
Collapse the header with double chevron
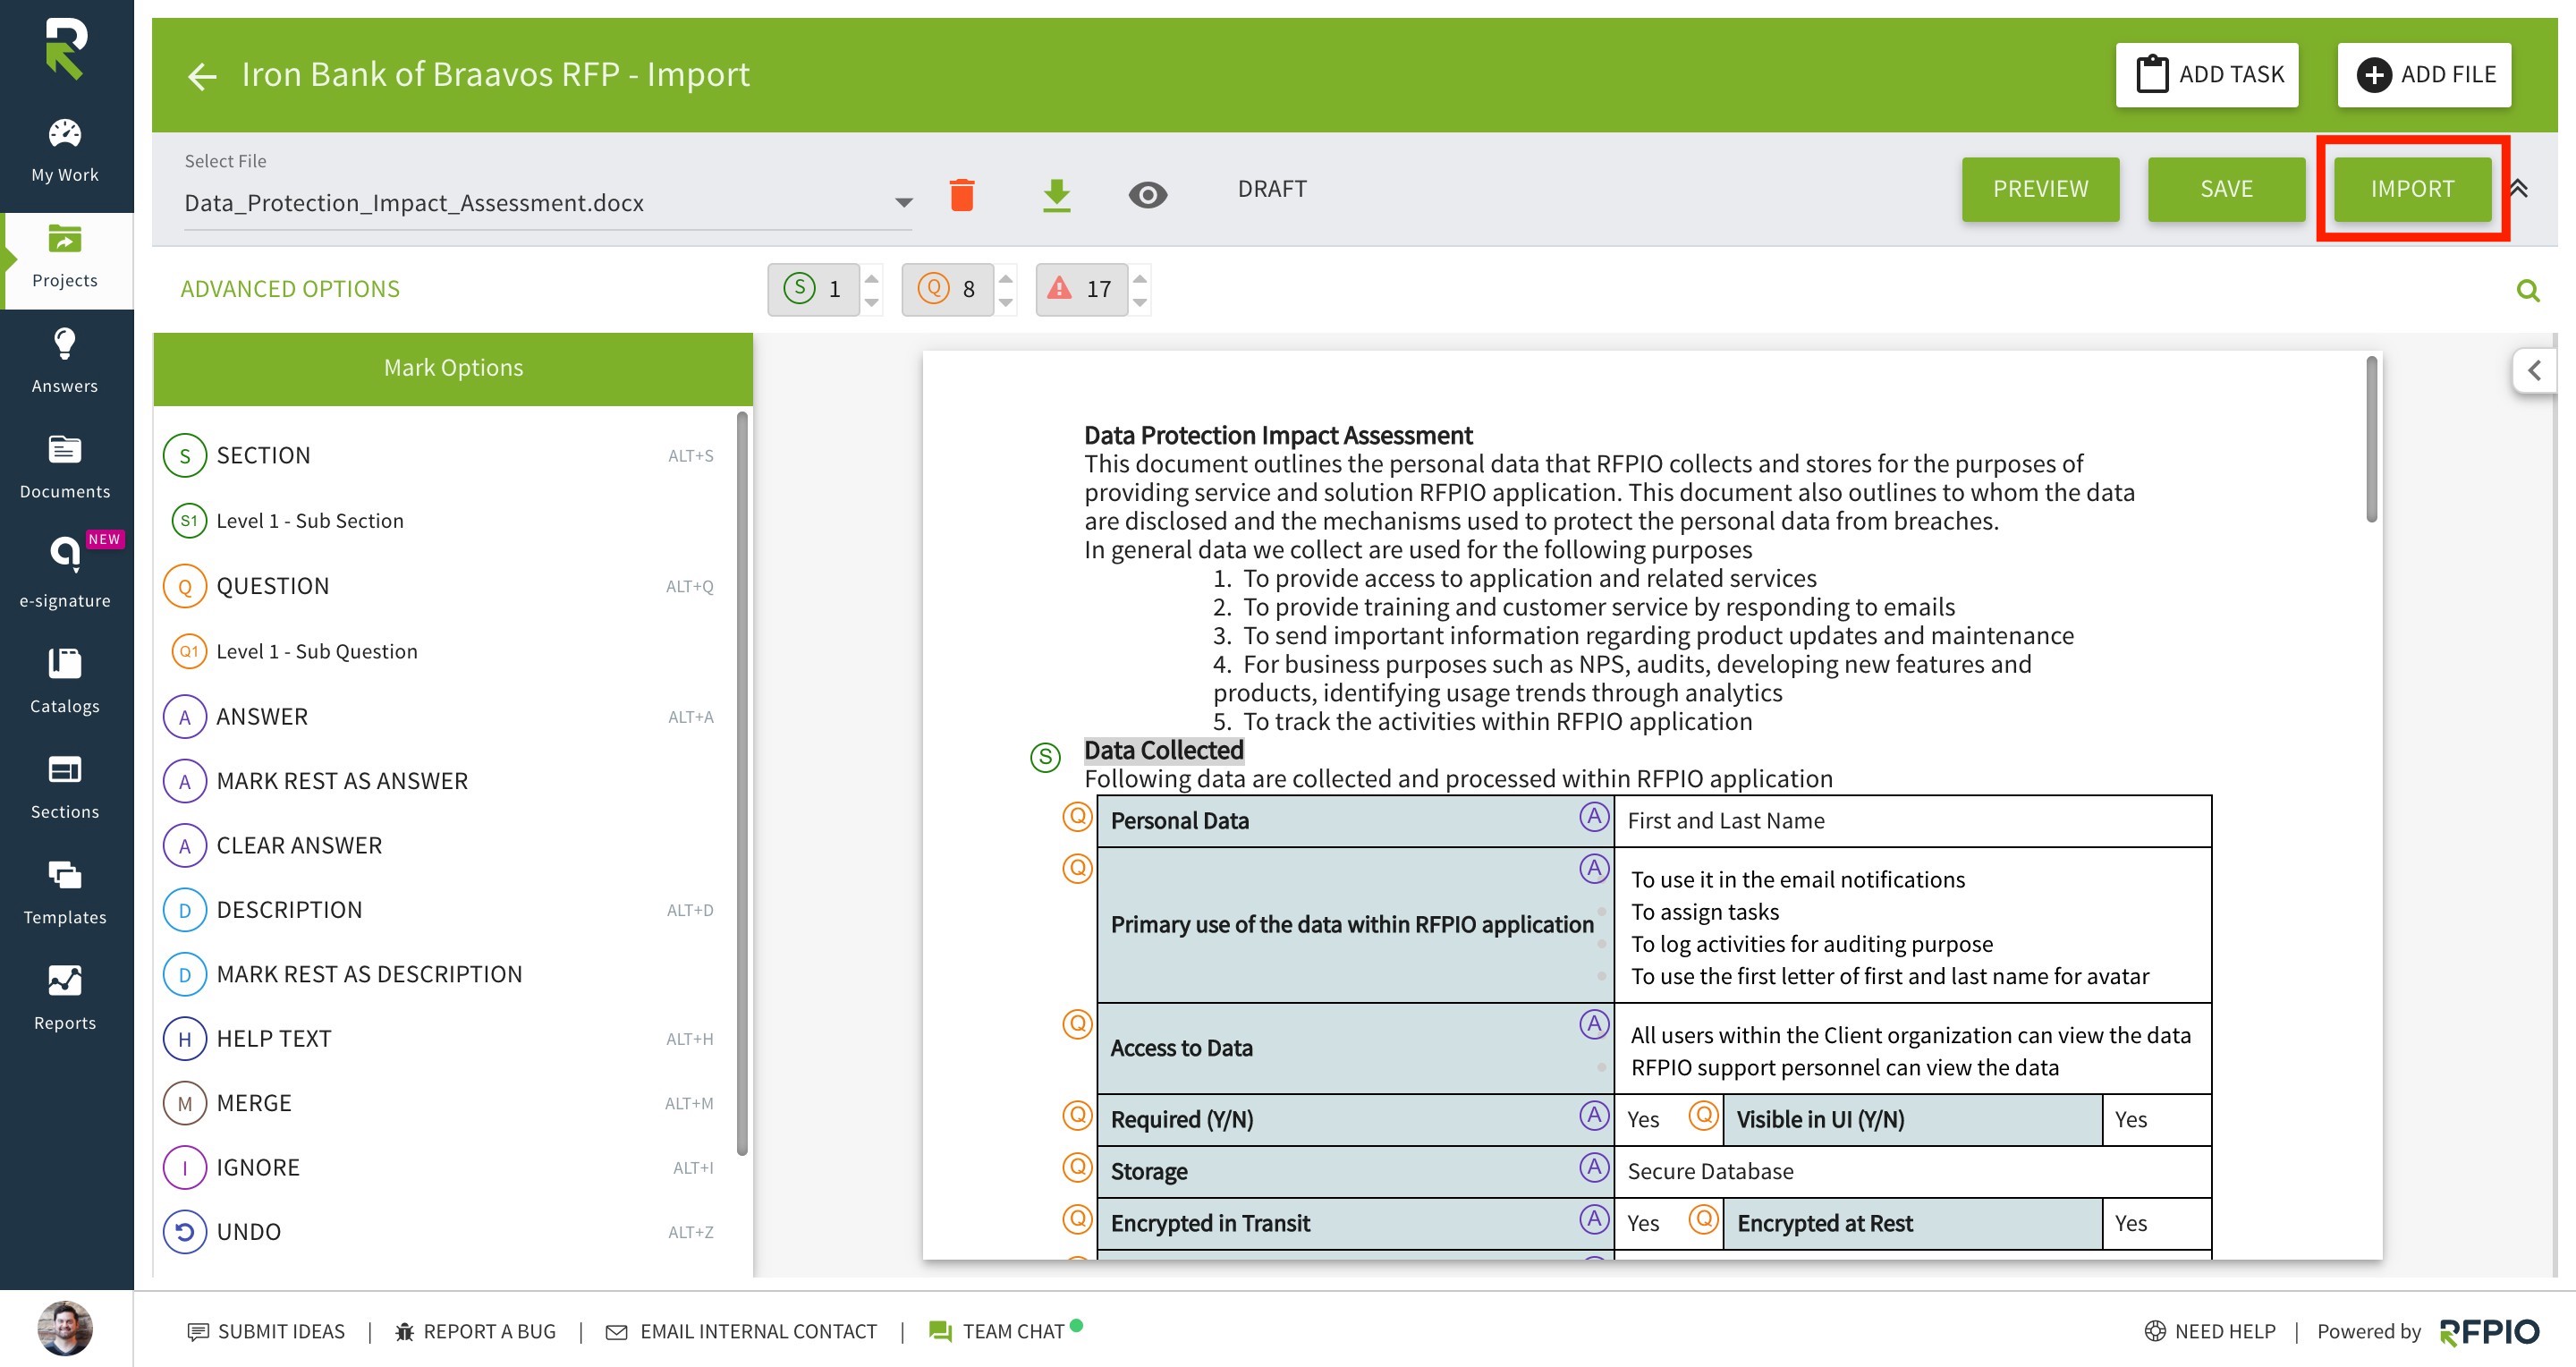click(x=2520, y=188)
